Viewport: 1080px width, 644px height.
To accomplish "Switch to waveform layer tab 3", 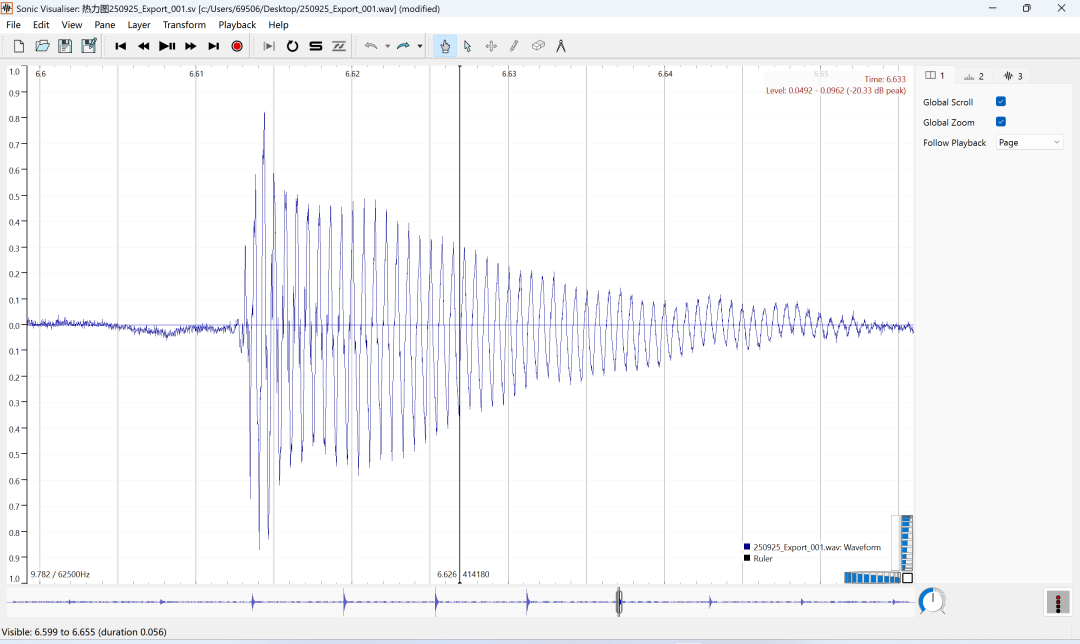I will [x=1013, y=76].
